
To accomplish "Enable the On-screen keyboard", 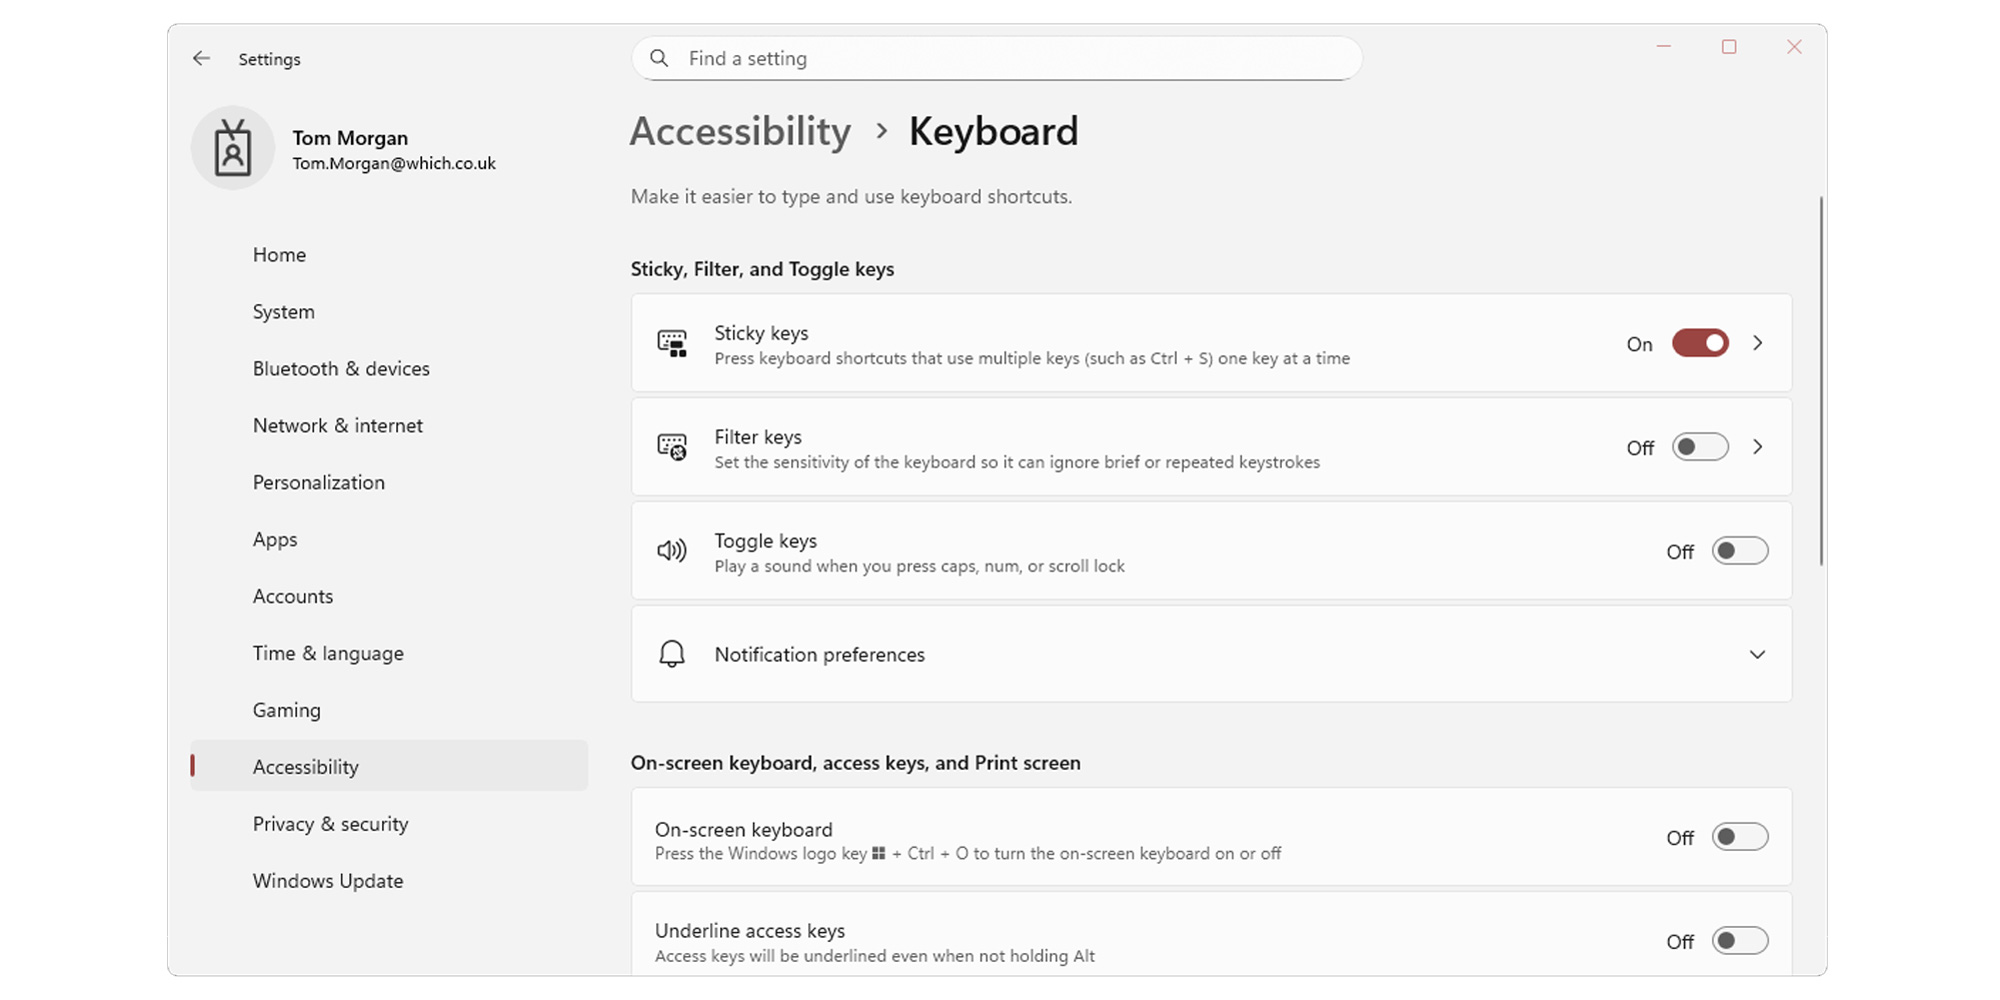I will coord(1740,838).
